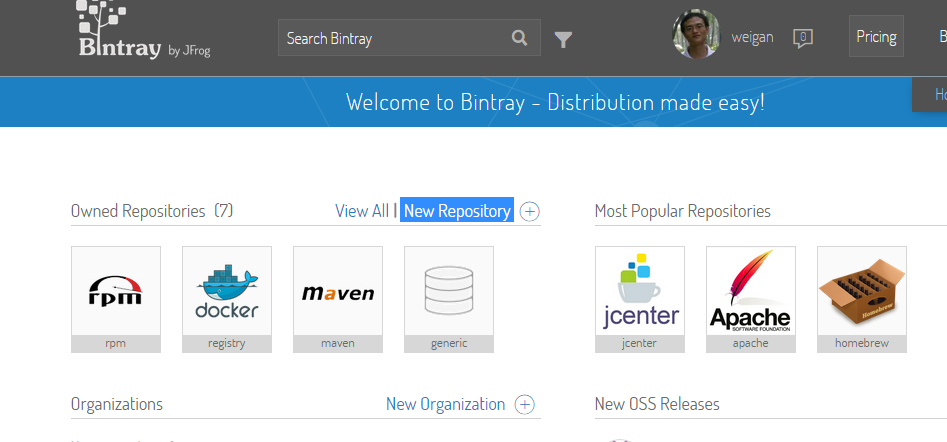Click the Owned Repositories (7) heading
Screen dimensions: 947x442
coord(152,211)
